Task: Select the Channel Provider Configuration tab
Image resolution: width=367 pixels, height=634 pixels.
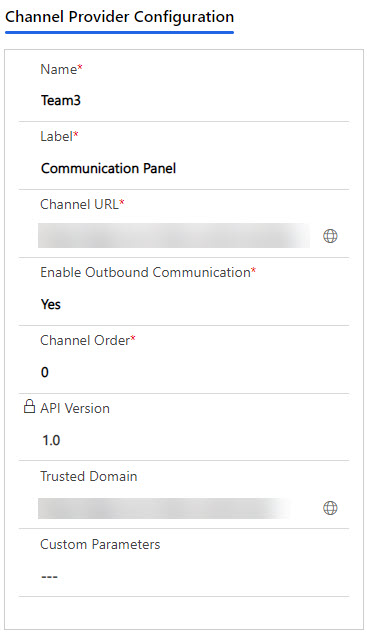Action: 120,17
